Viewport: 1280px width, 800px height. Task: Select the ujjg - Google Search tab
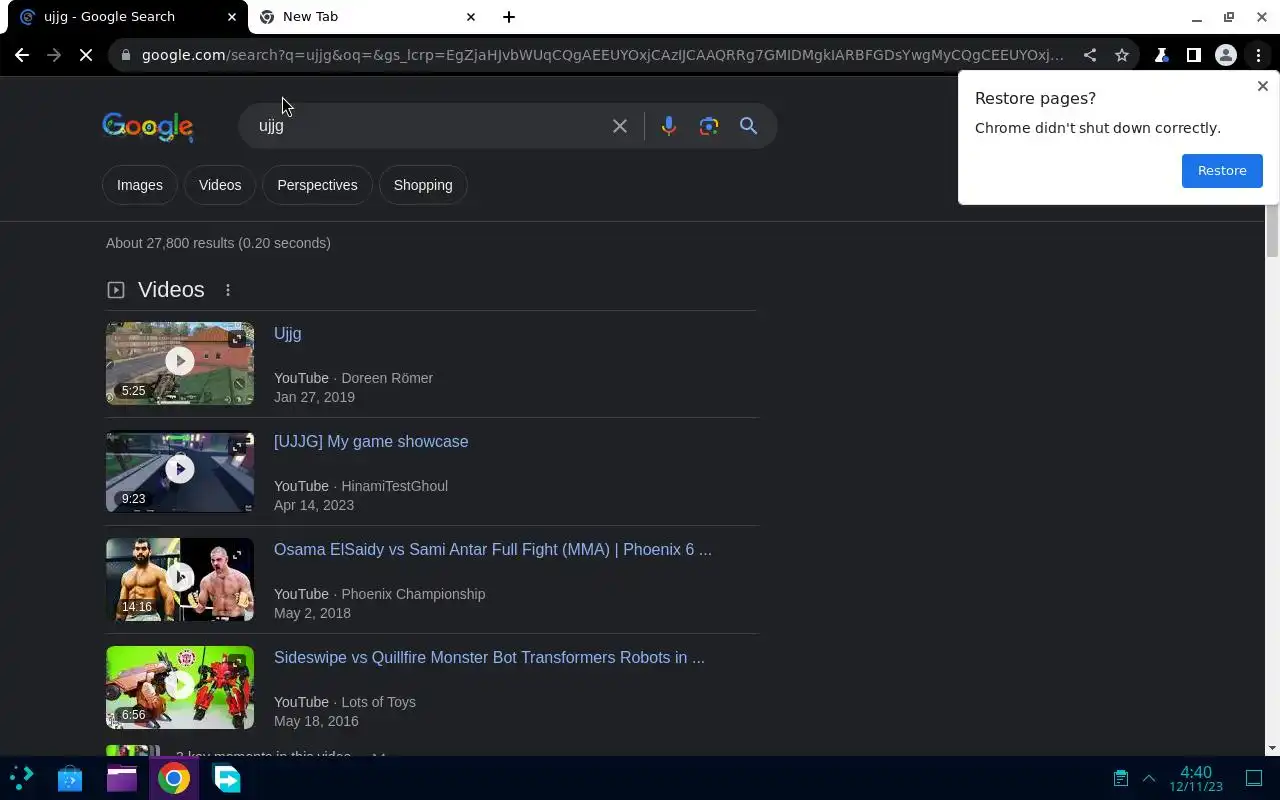pyautogui.click(x=125, y=17)
